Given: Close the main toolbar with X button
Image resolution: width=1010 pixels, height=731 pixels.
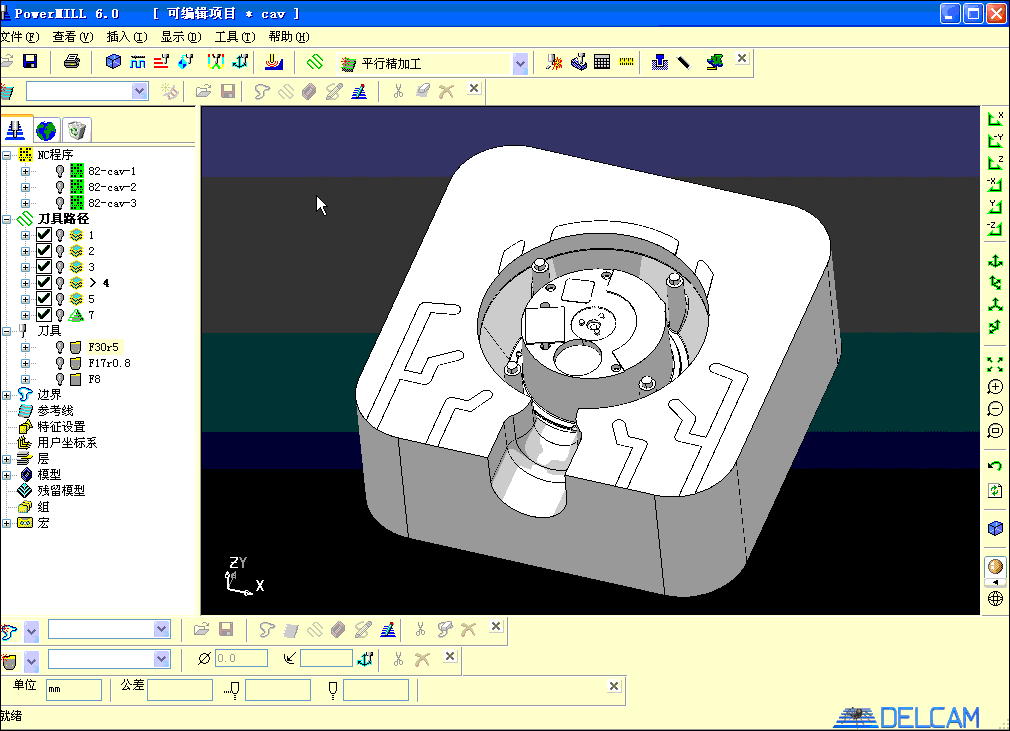Looking at the screenshot, I should pos(742,58).
